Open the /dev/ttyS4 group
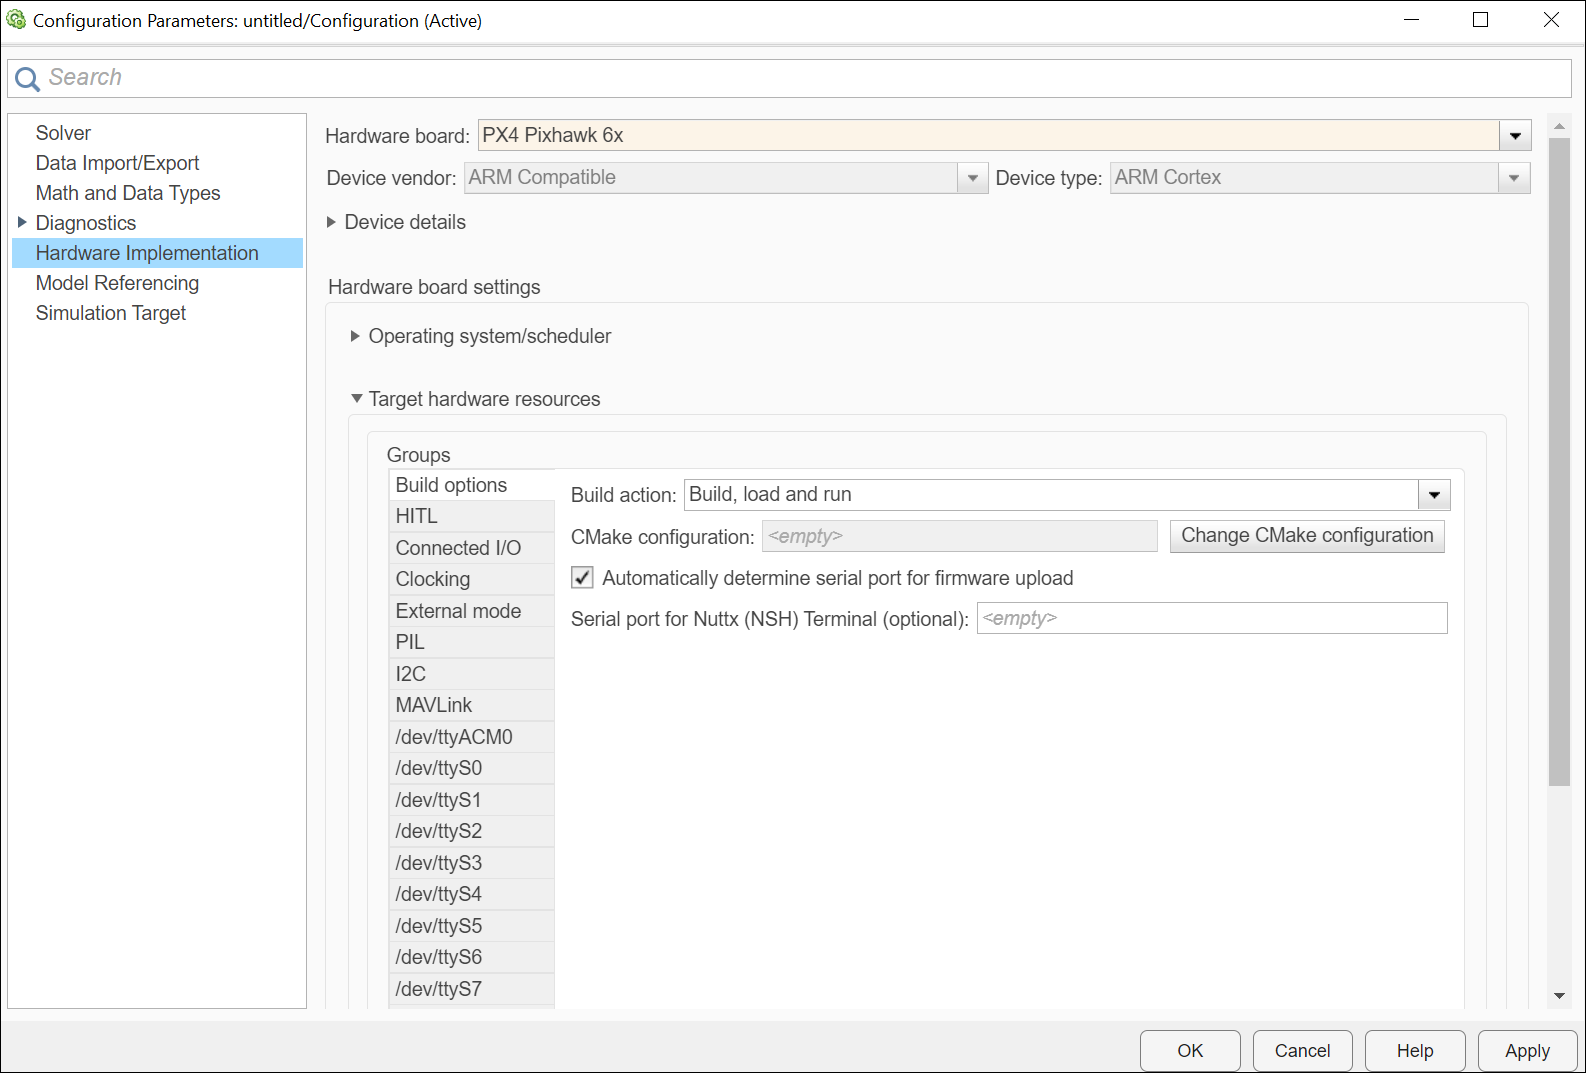The height and width of the screenshot is (1073, 1586). 472,894
